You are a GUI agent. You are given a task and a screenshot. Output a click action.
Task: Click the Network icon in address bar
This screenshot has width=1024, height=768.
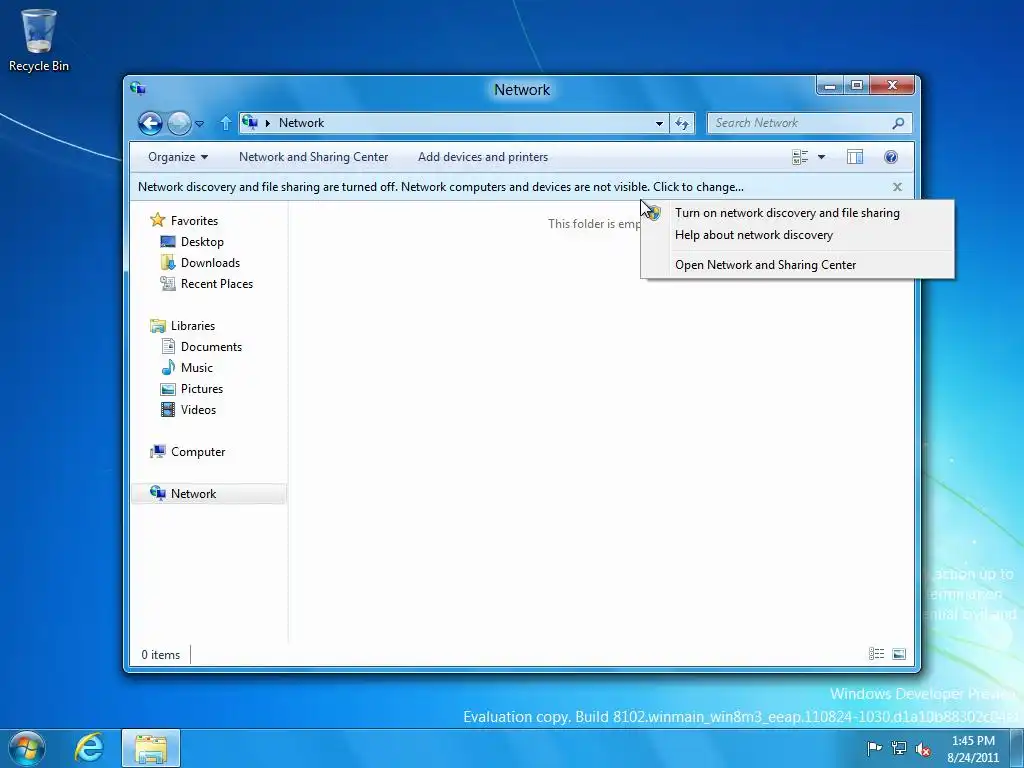[249, 122]
